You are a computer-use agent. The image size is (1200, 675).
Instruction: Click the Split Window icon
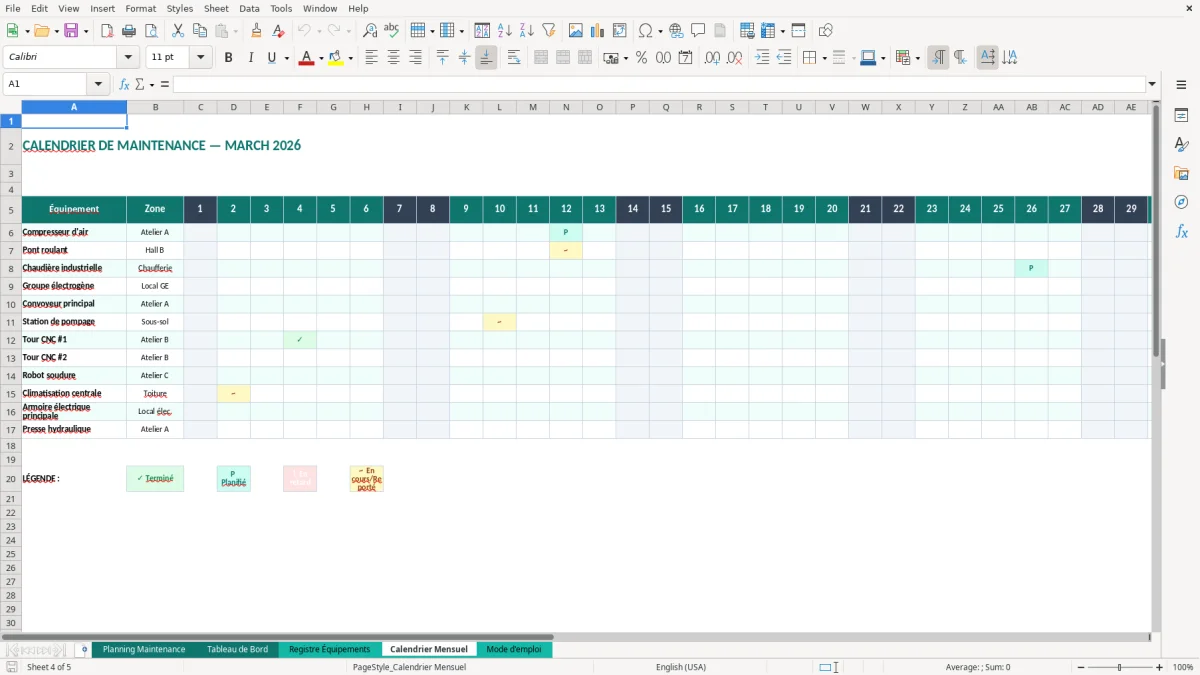point(799,31)
